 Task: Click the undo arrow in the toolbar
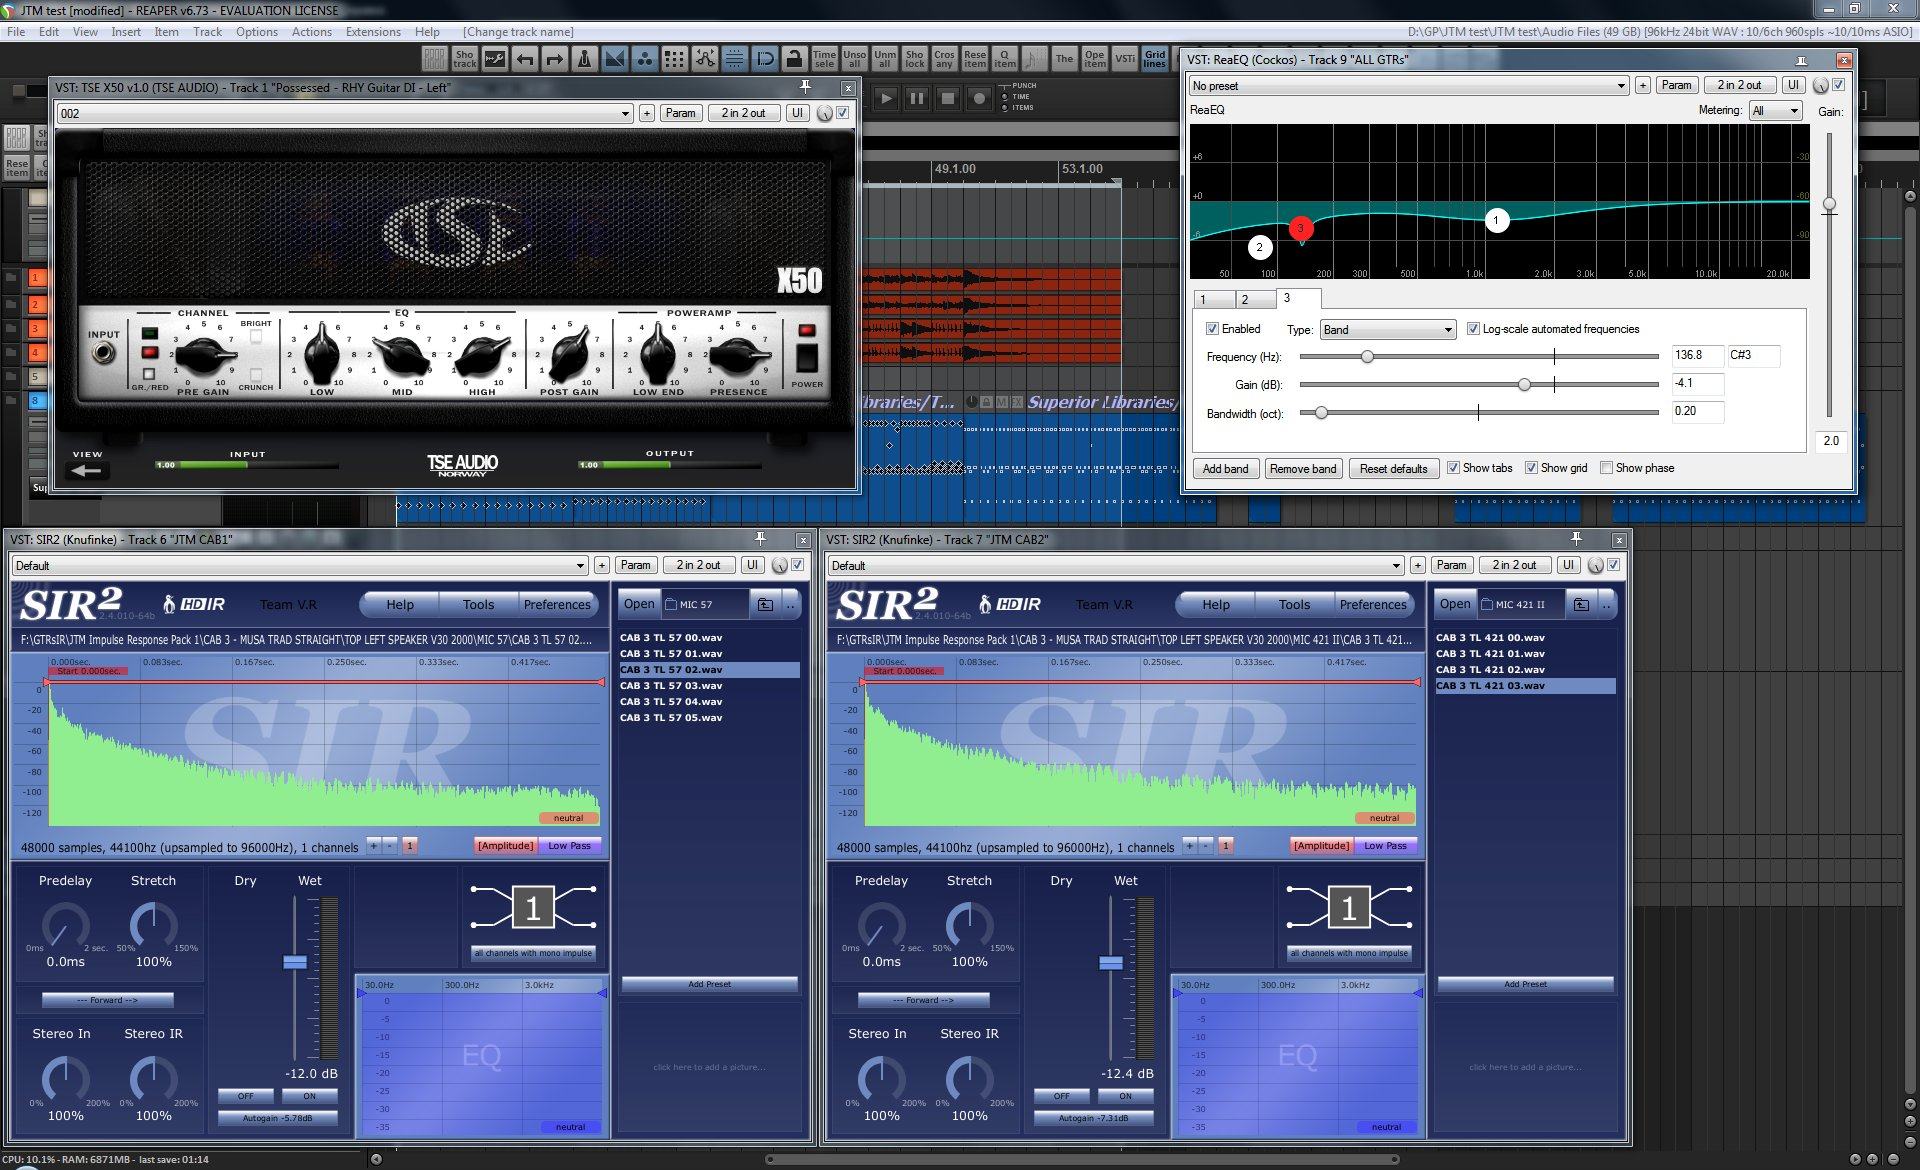525,59
